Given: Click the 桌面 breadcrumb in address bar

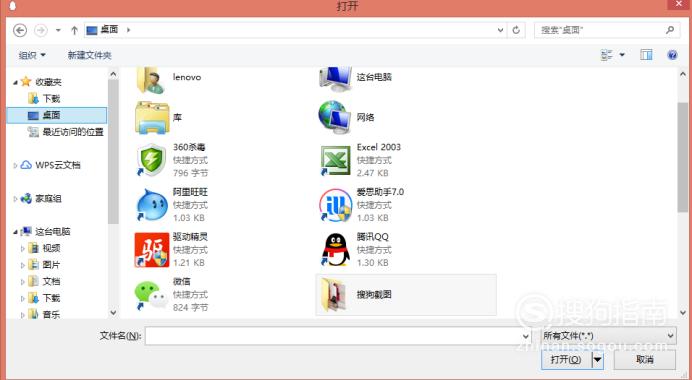Looking at the screenshot, I should pyautogui.click(x=109, y=30).
